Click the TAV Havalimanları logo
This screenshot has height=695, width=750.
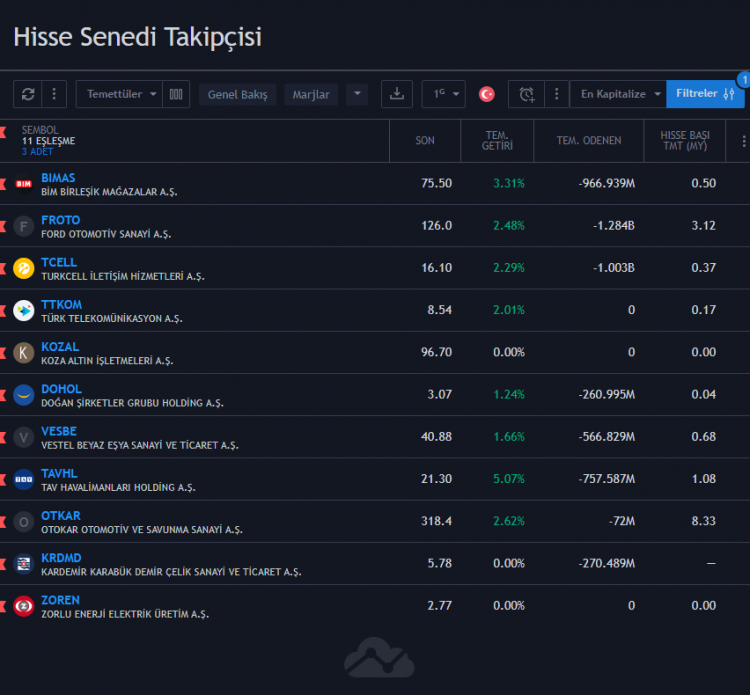23,479
